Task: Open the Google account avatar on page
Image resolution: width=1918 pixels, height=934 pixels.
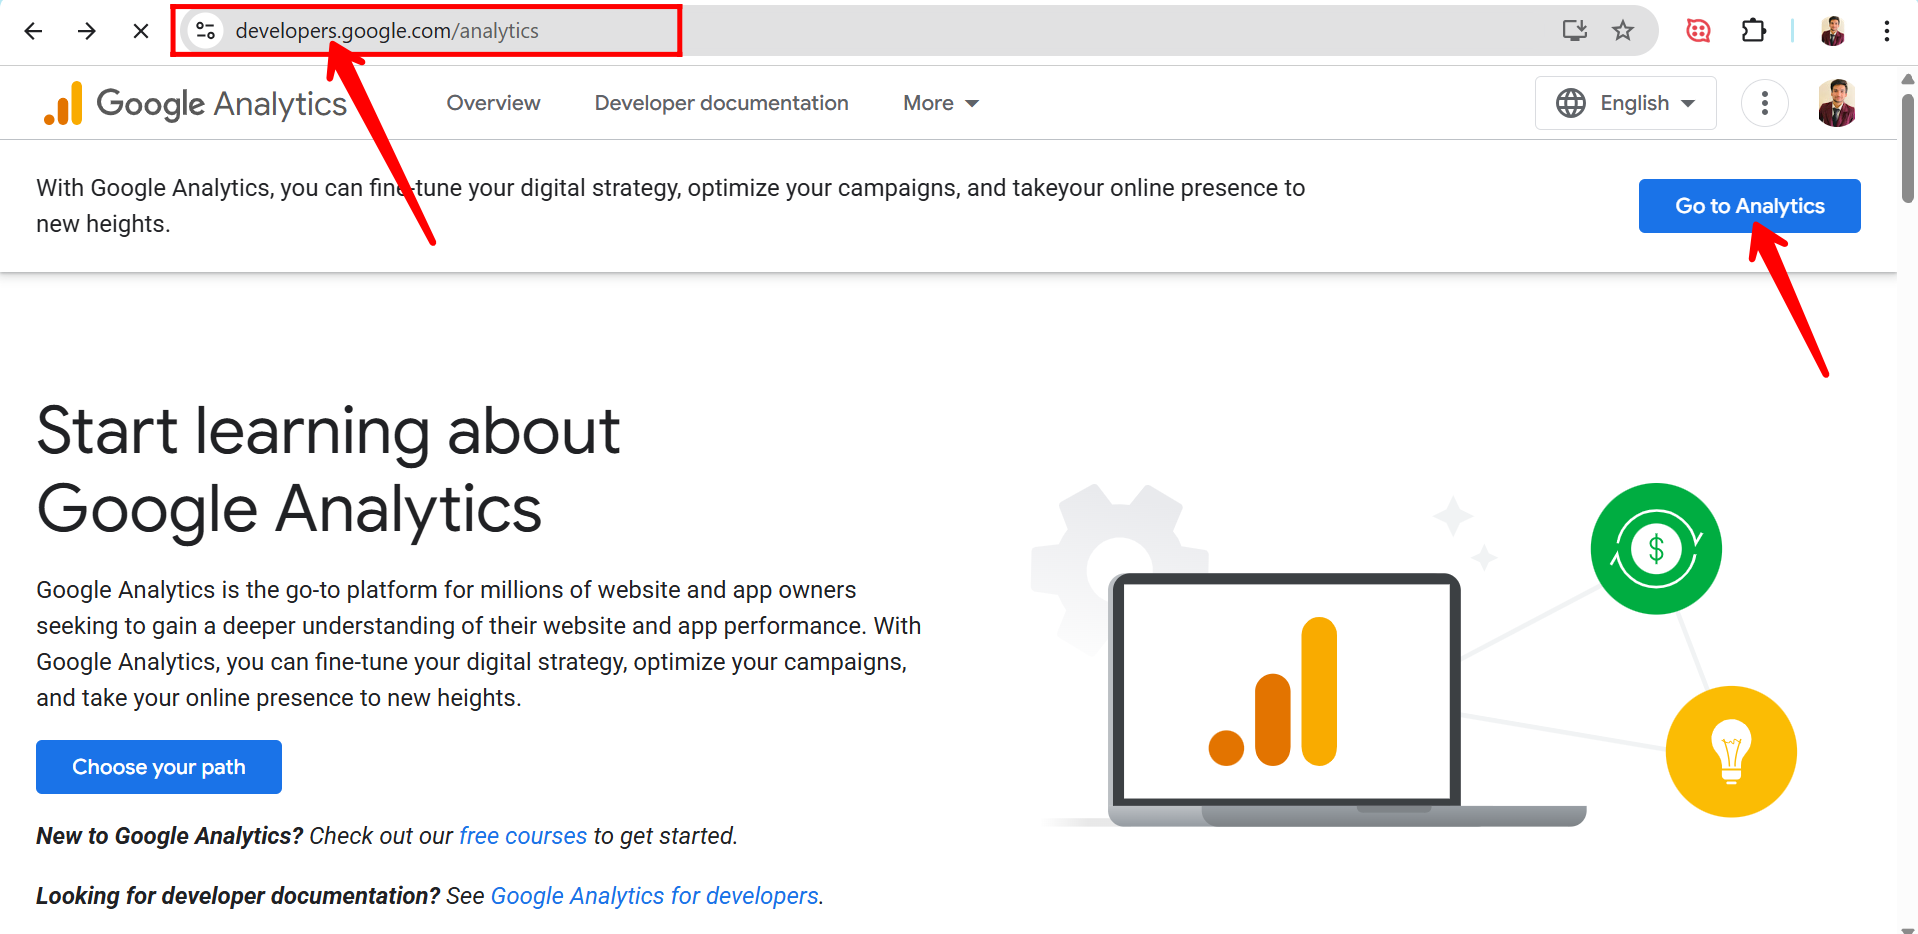Action: pos(1837,103)
